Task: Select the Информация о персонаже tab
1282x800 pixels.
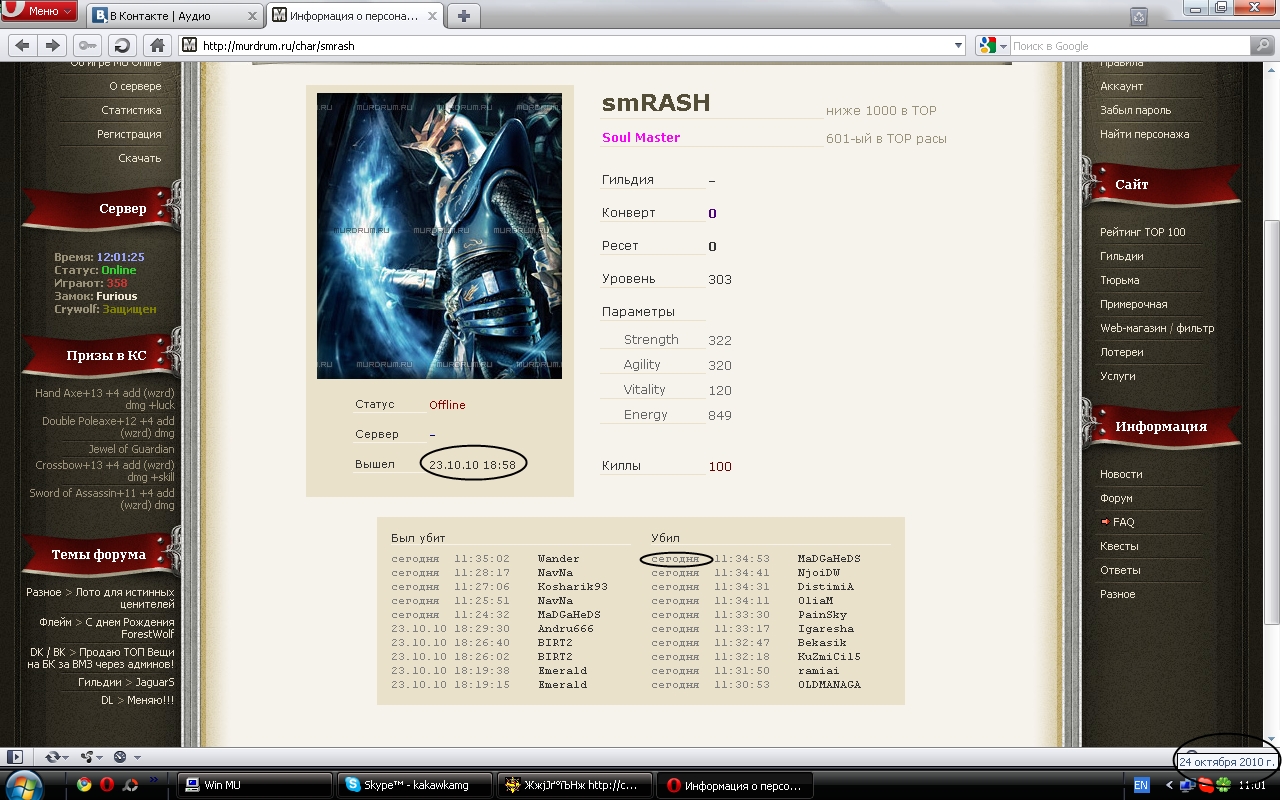Action: (354, 16)
